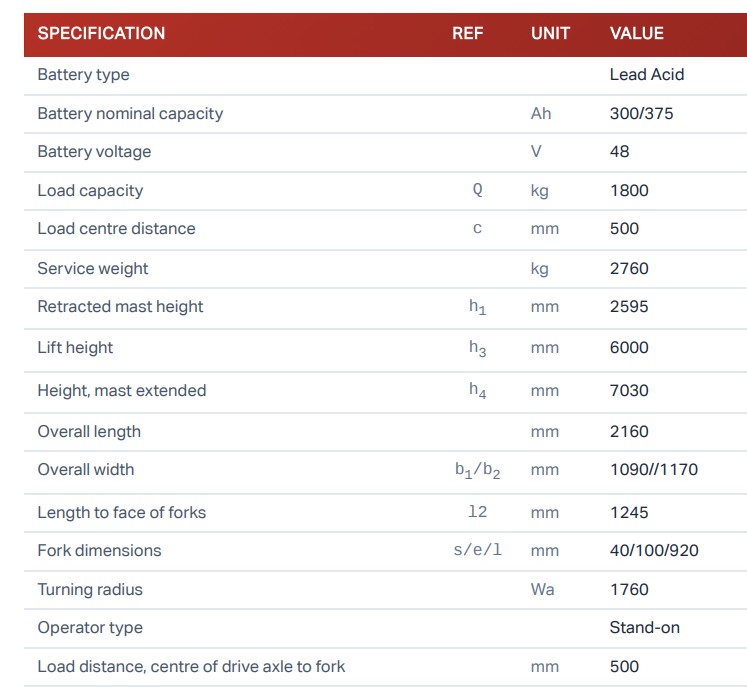Click the UNIT column header
Screen dimensions: 747x695
click(x=550, y=33)
